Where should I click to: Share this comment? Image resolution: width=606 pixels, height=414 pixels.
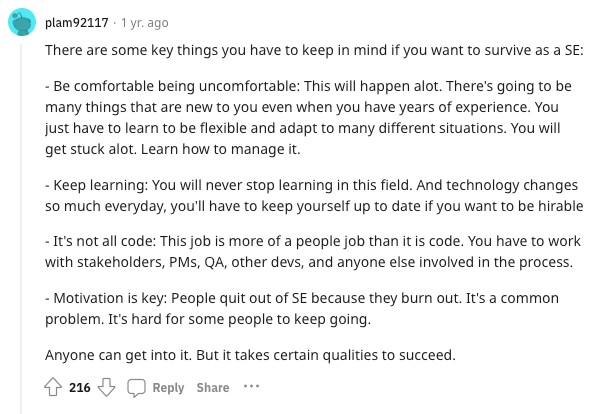(x=213, y=387)
